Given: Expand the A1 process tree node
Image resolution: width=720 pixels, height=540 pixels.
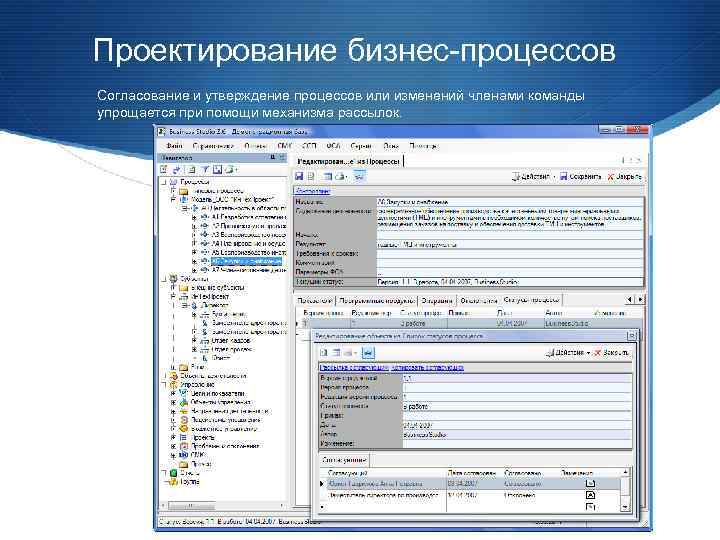Looking at the screenshot, I should coord(194,217).
